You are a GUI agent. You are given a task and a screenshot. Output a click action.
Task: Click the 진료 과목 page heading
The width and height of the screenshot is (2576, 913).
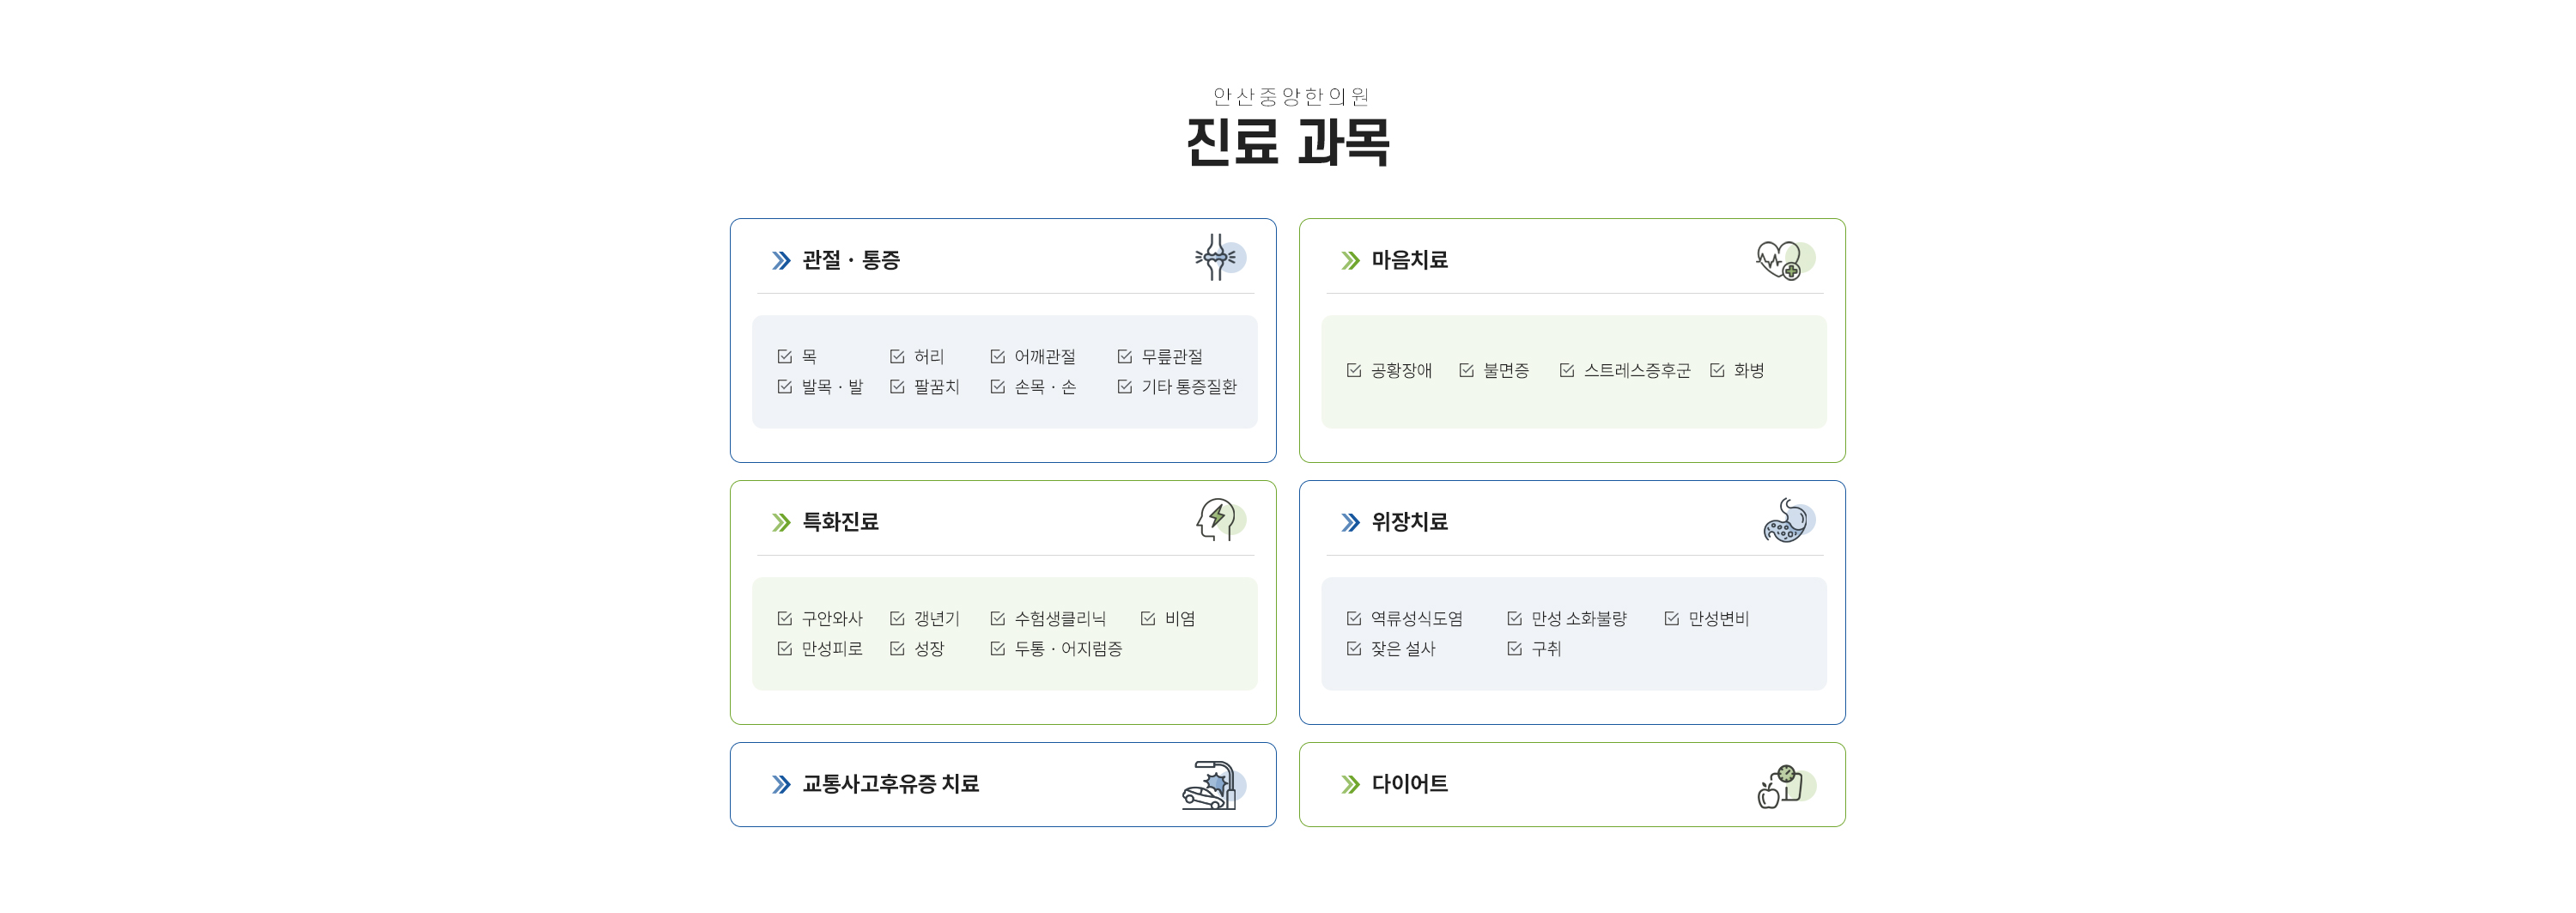[1288, 141]
